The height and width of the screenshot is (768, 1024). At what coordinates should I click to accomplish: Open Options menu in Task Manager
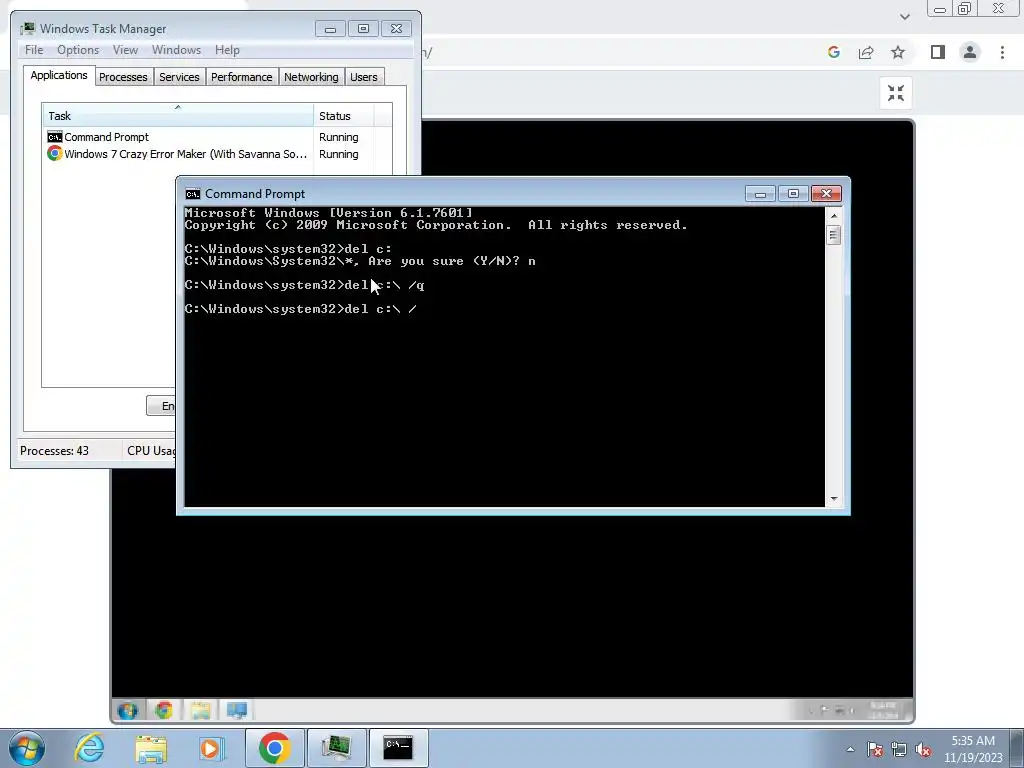click(78, 50)
